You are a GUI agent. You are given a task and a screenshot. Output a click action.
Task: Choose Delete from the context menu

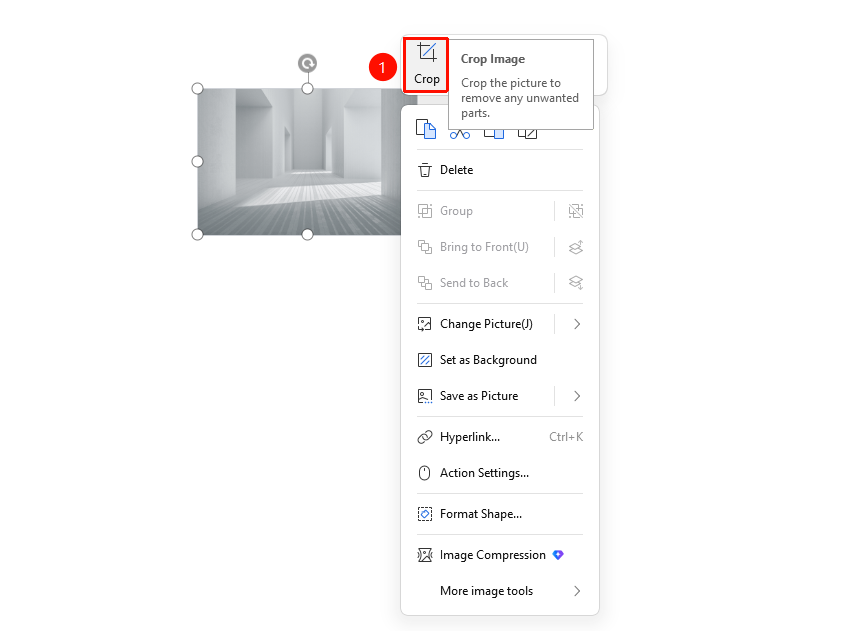click(500, 170)
